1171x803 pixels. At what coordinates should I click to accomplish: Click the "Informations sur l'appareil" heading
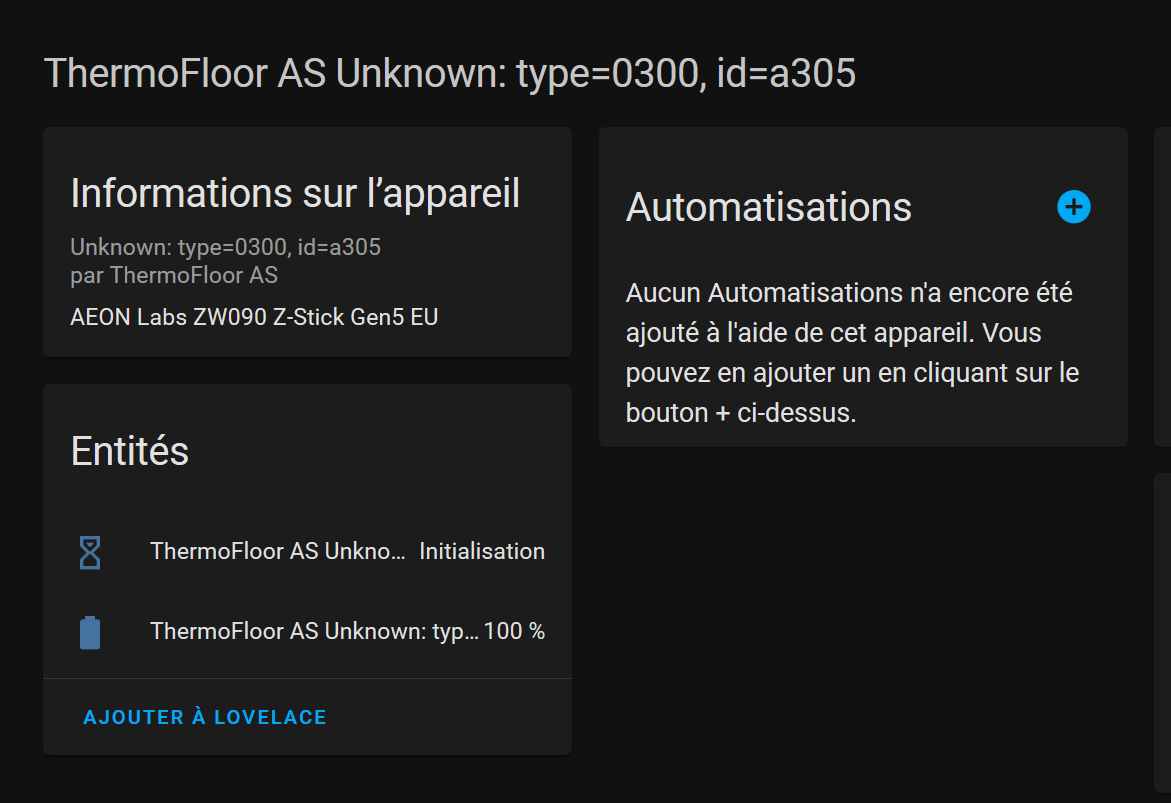pos(295,193)
